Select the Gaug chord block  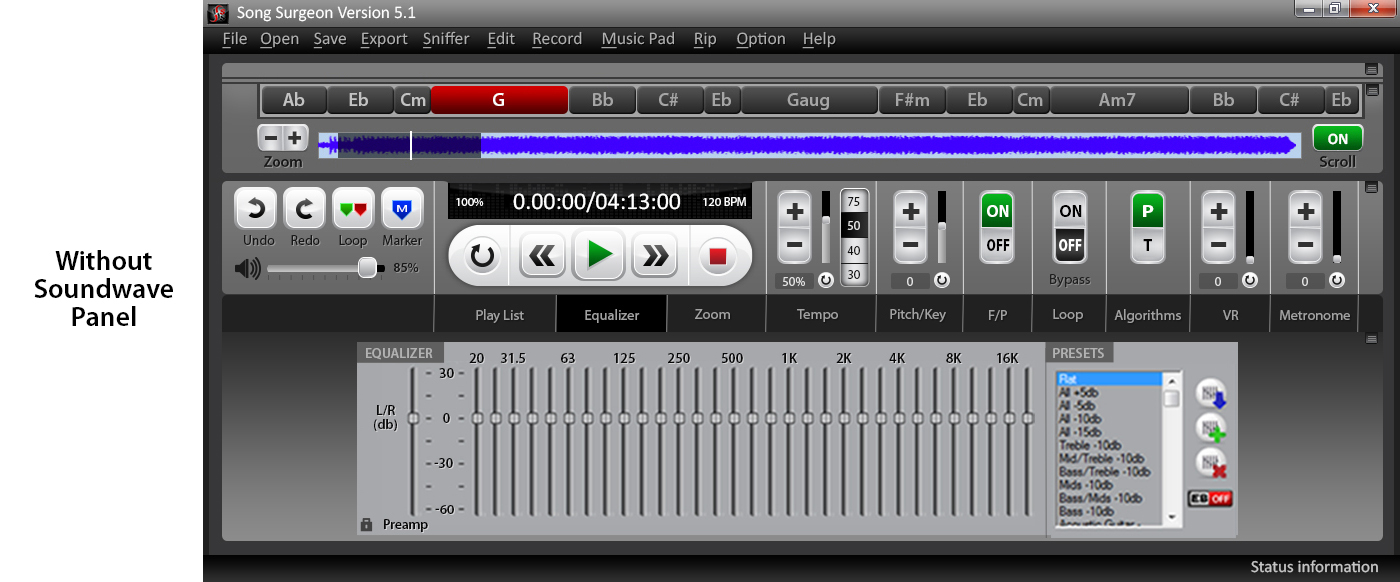click(x=808, y=100)
